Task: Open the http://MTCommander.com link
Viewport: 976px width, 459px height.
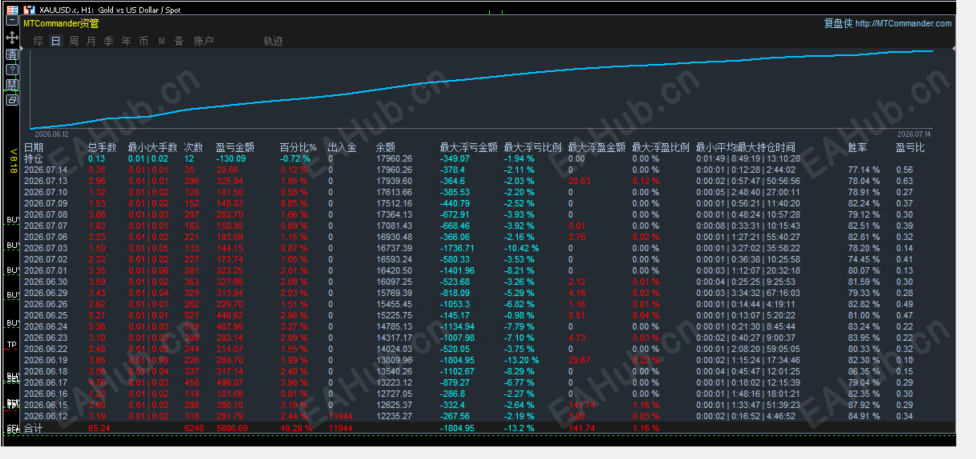Action: [x=903, y=24]
